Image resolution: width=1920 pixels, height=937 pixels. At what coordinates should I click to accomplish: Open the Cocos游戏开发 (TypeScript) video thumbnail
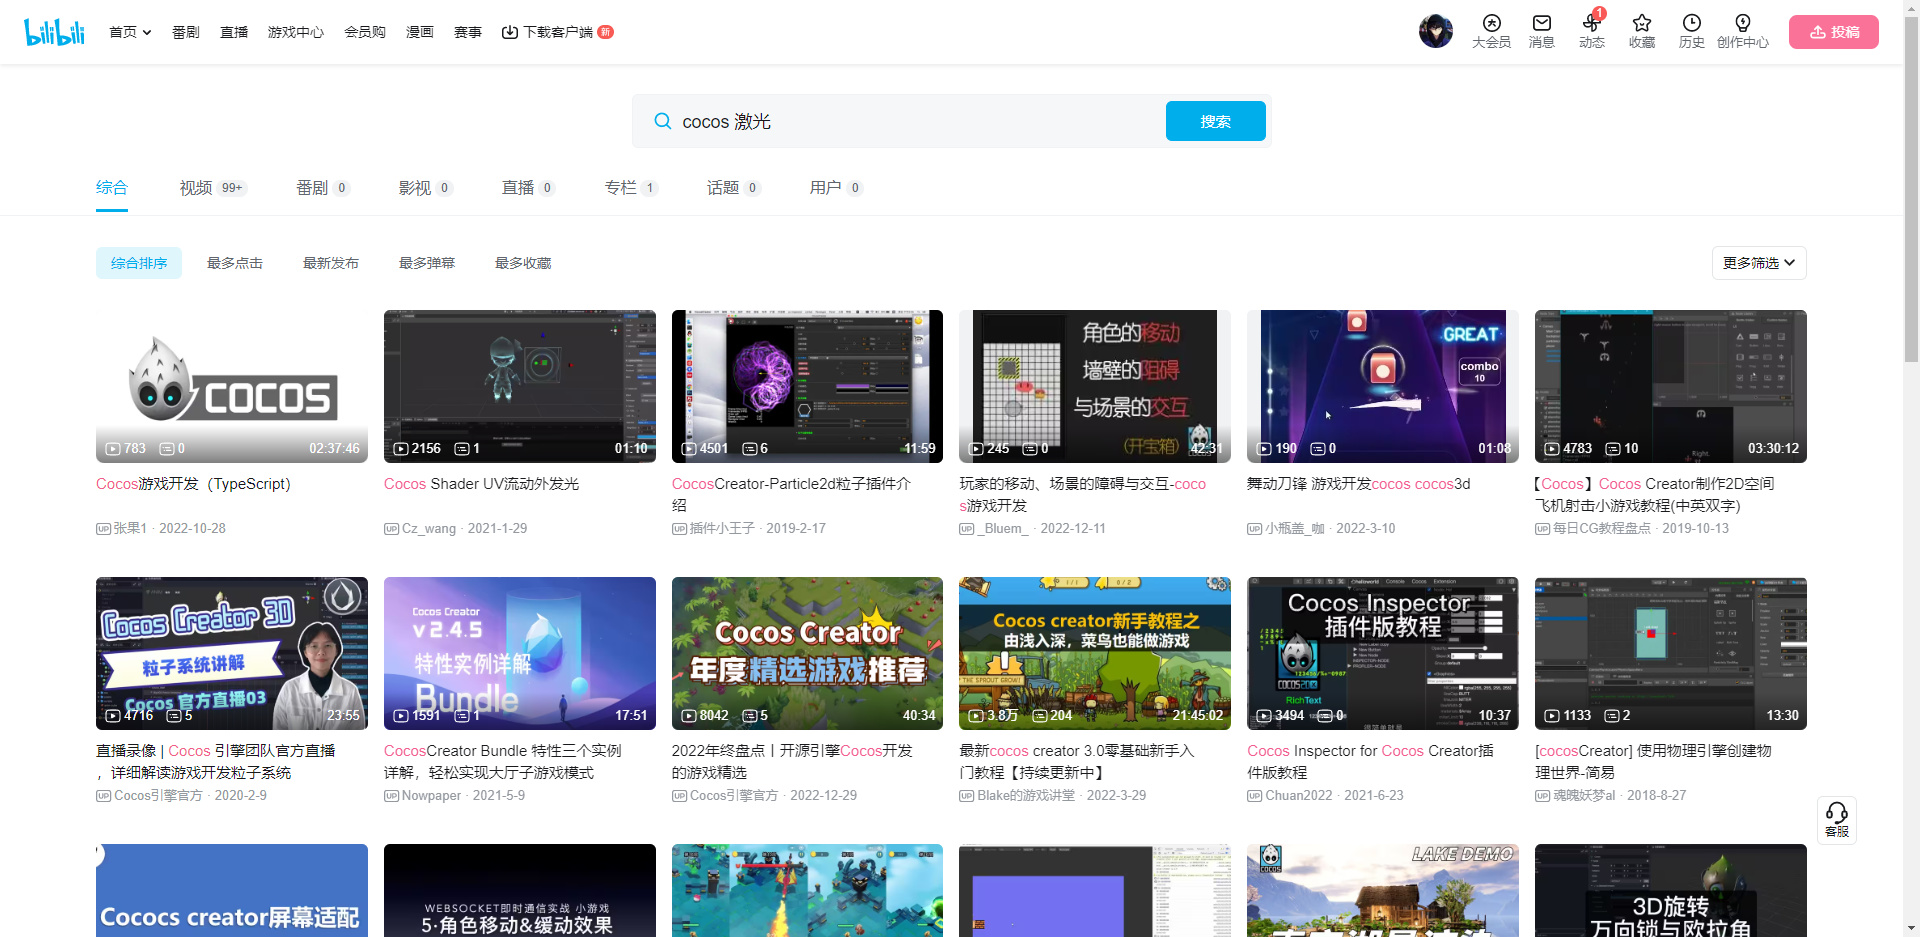tap(232, 386)
